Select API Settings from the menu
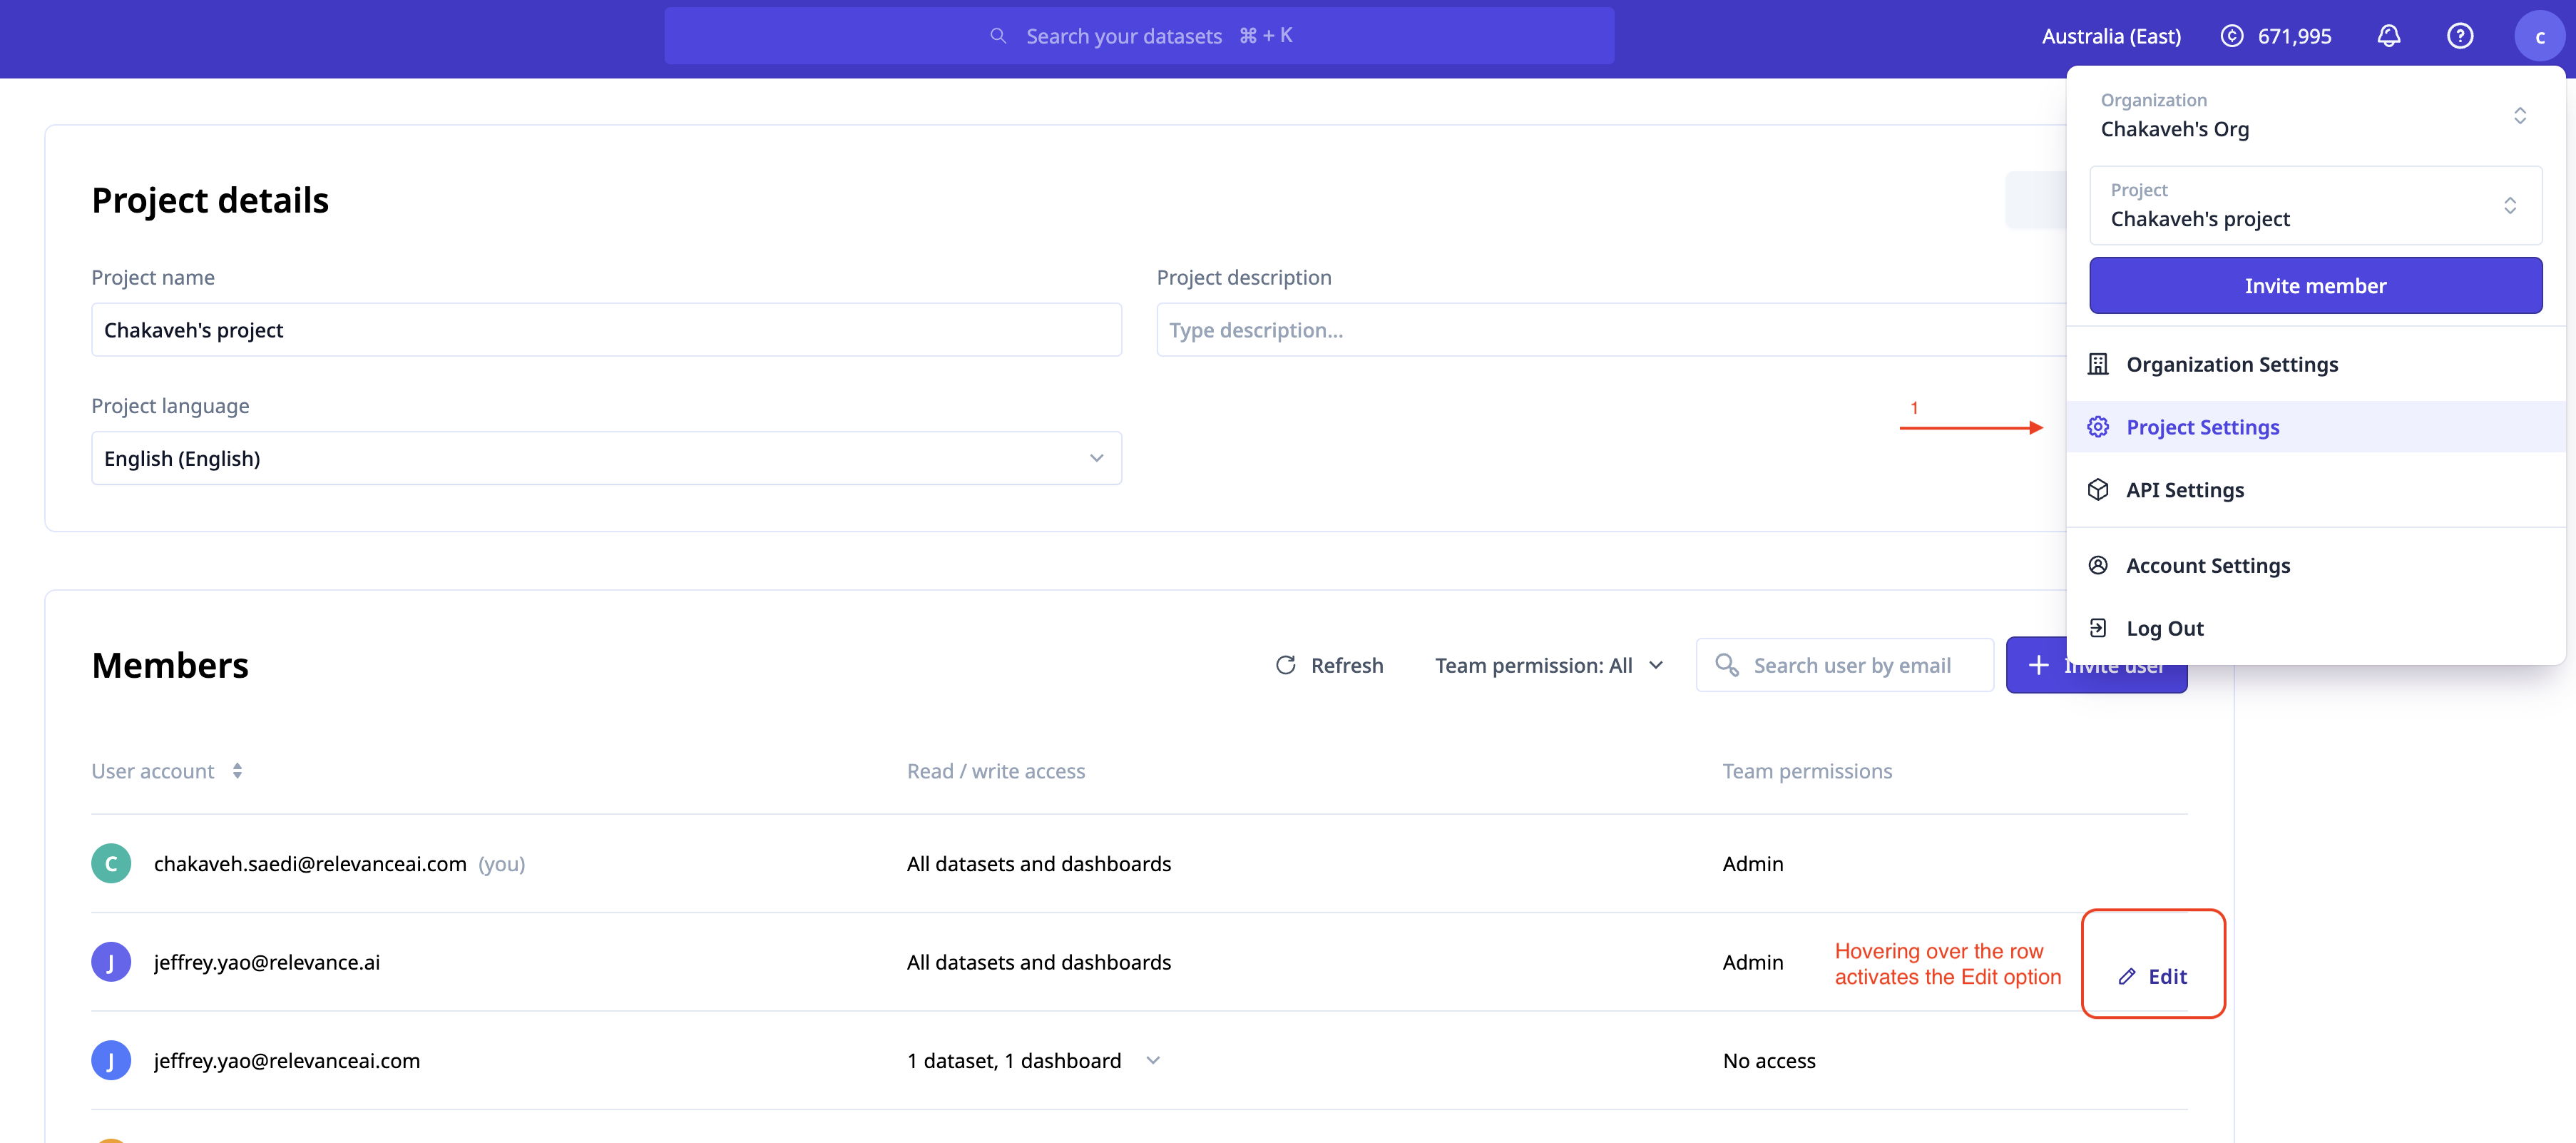Viewport: 2576px width, 1143px height. 2184,490
